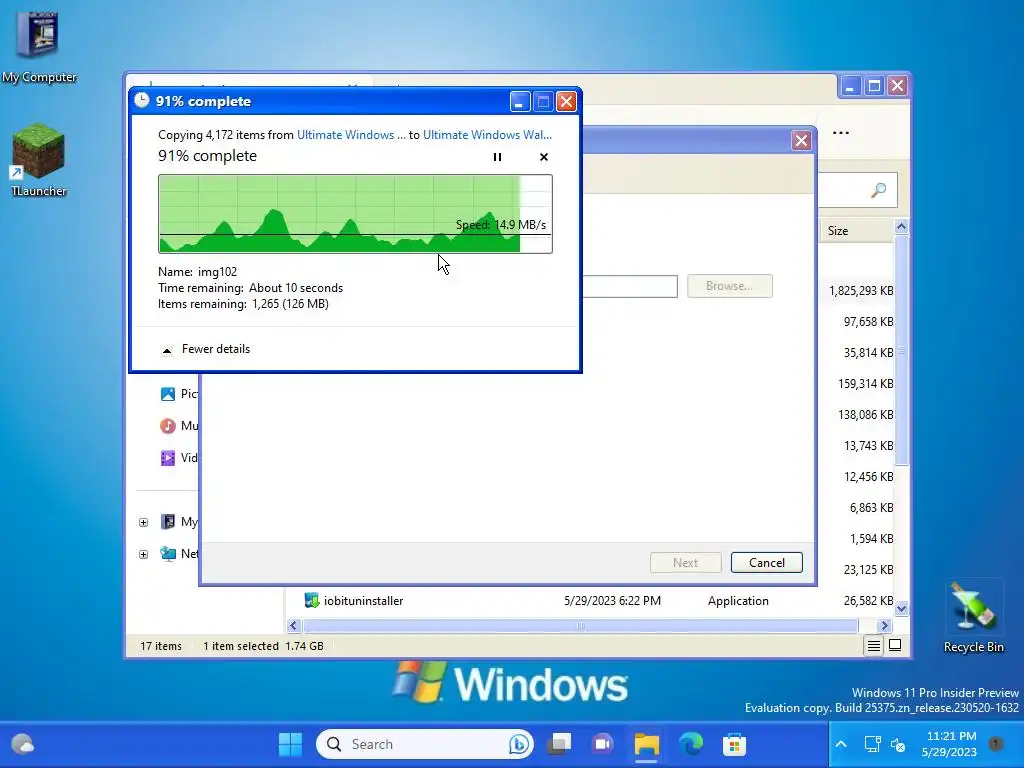
Task: Open the File Explorer three-dots menu
Action: [x=840, y=133]
